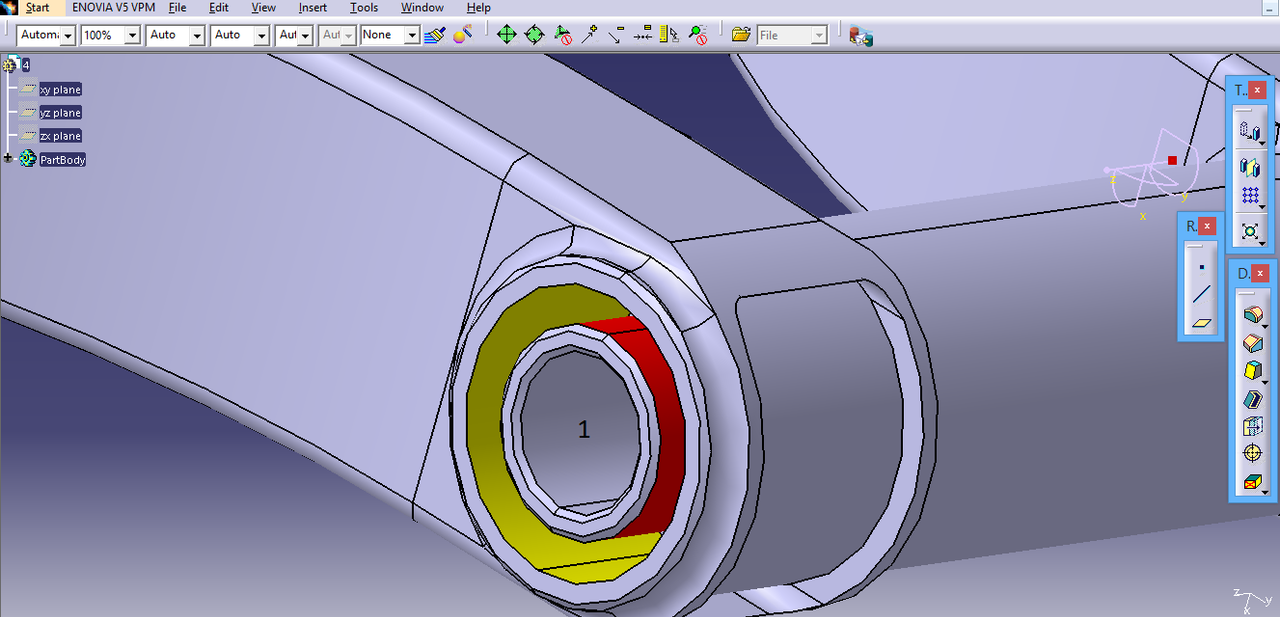Viewport: 1280px width, 617px height.
Task: Click the blue dotted pattern grid icon
Action: point(1249,197)
